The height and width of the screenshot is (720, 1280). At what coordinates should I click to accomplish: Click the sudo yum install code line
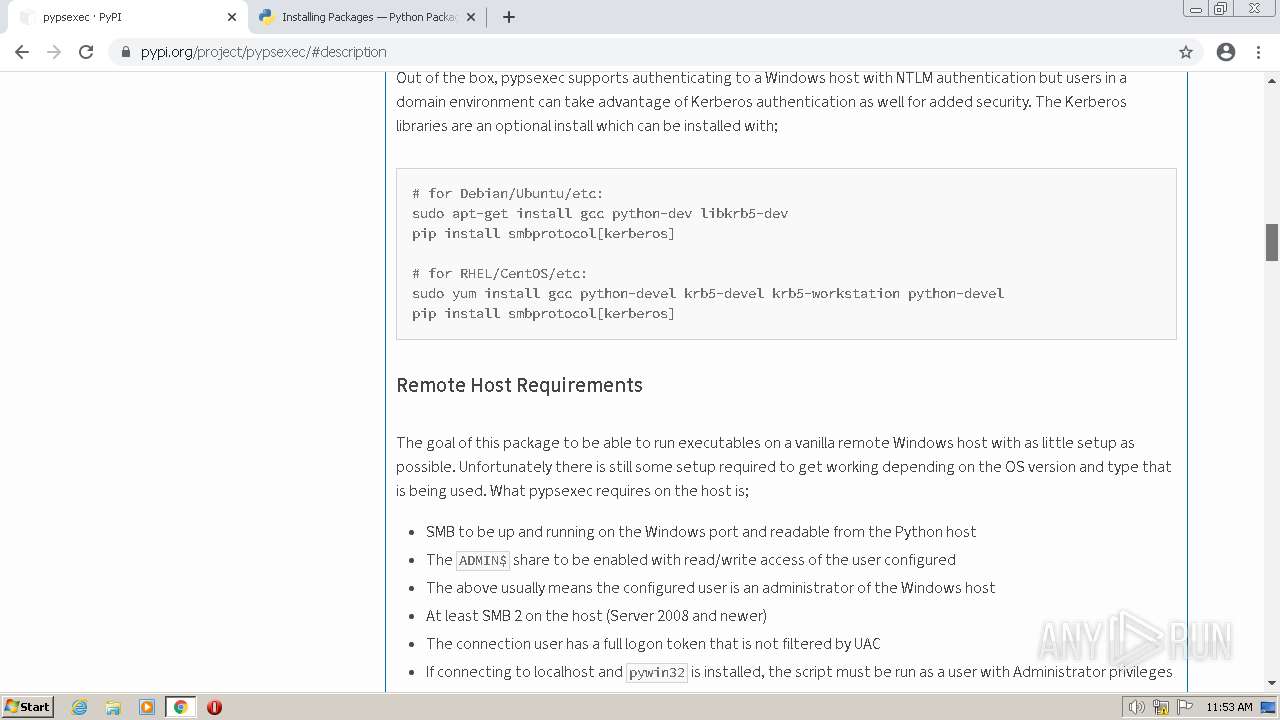pos(708,293)
